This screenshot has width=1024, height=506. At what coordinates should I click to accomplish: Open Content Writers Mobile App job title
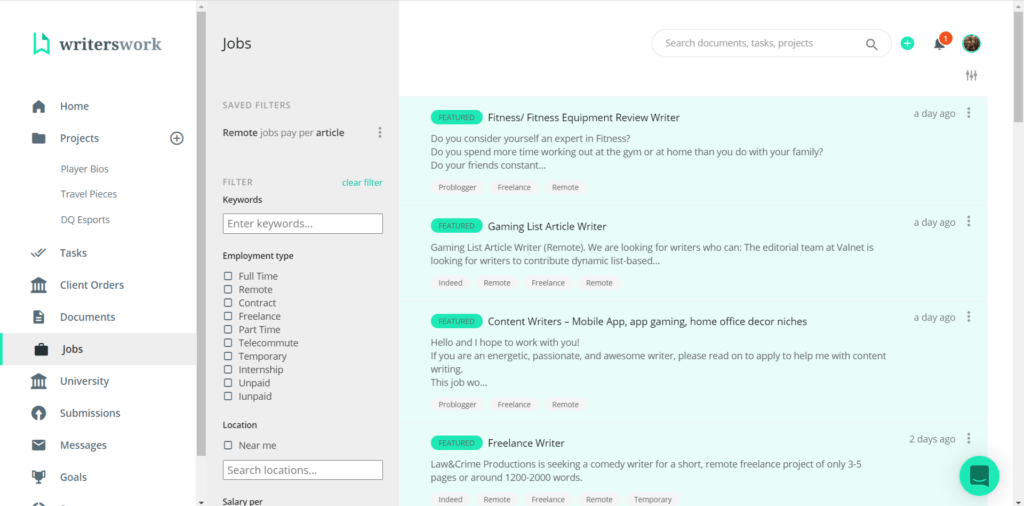[647, 322]
